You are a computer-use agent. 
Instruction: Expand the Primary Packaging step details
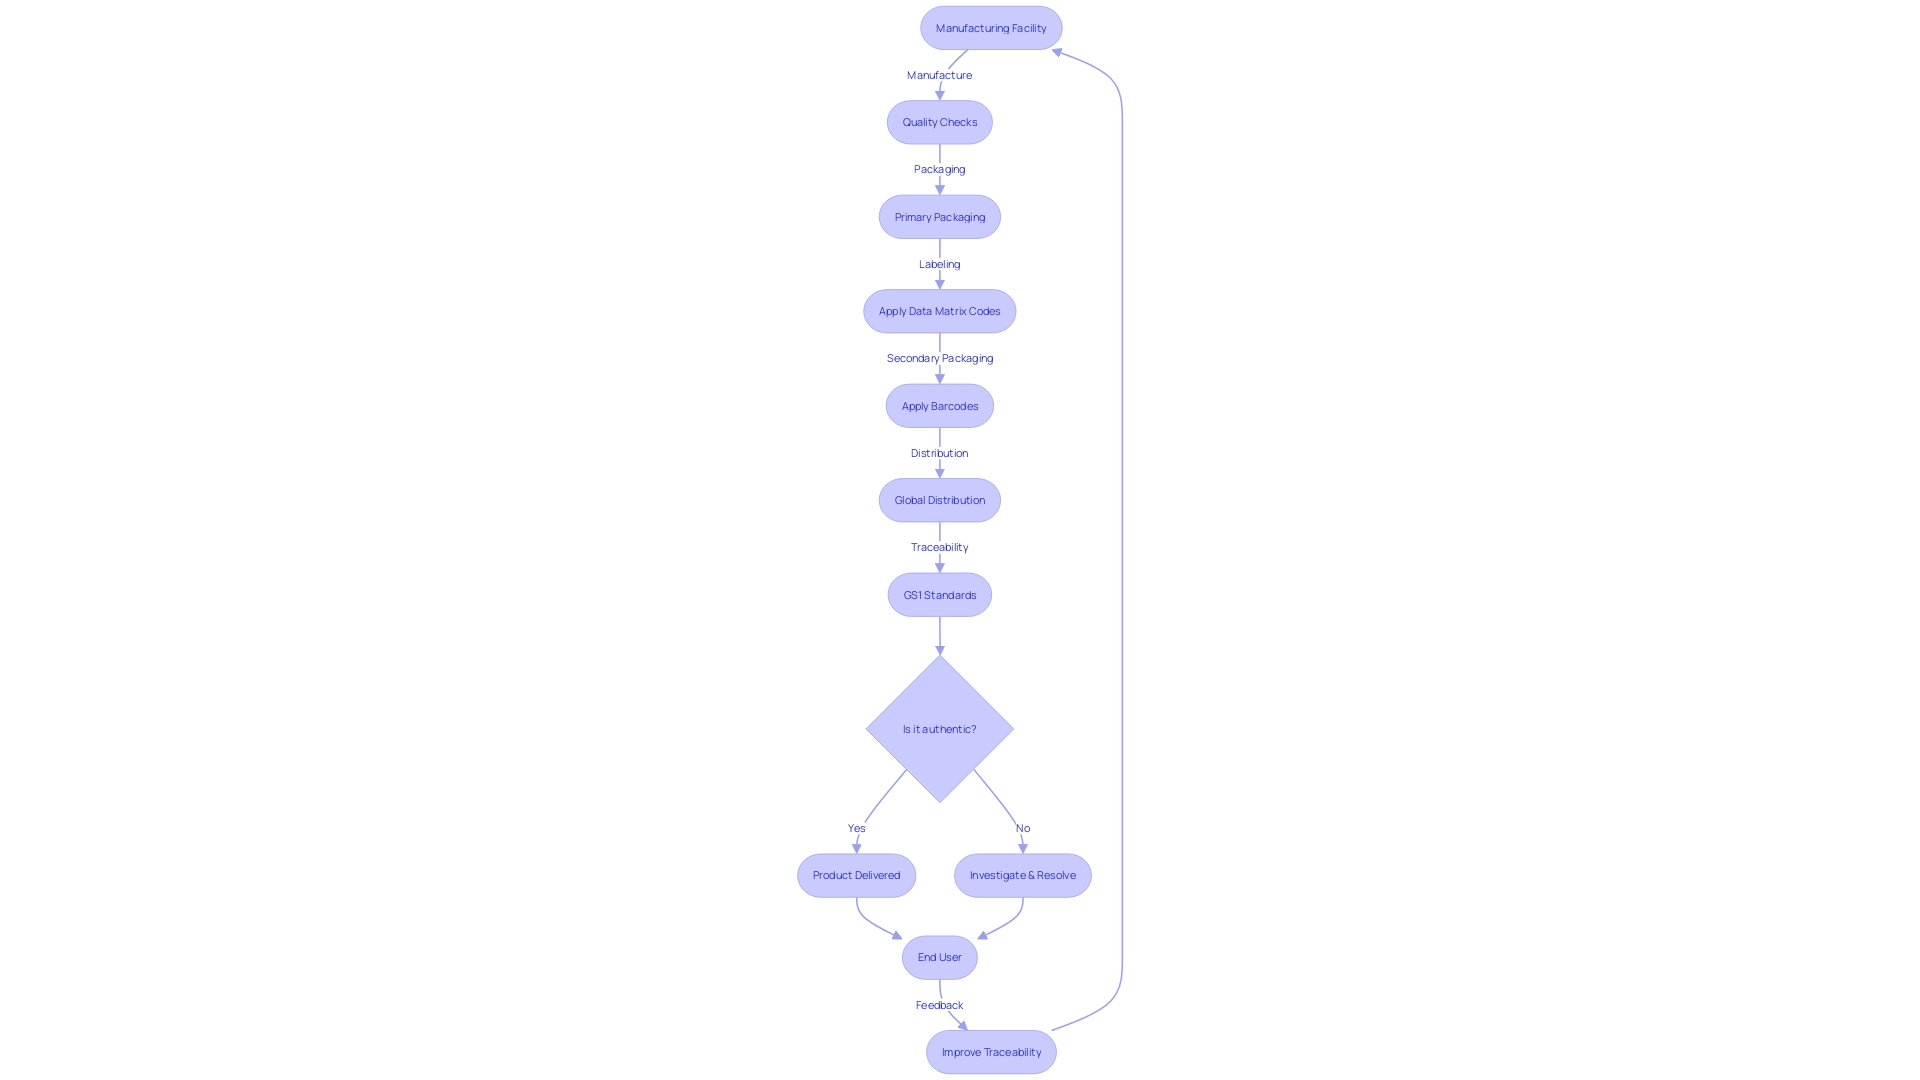click(x=939, y=216)
